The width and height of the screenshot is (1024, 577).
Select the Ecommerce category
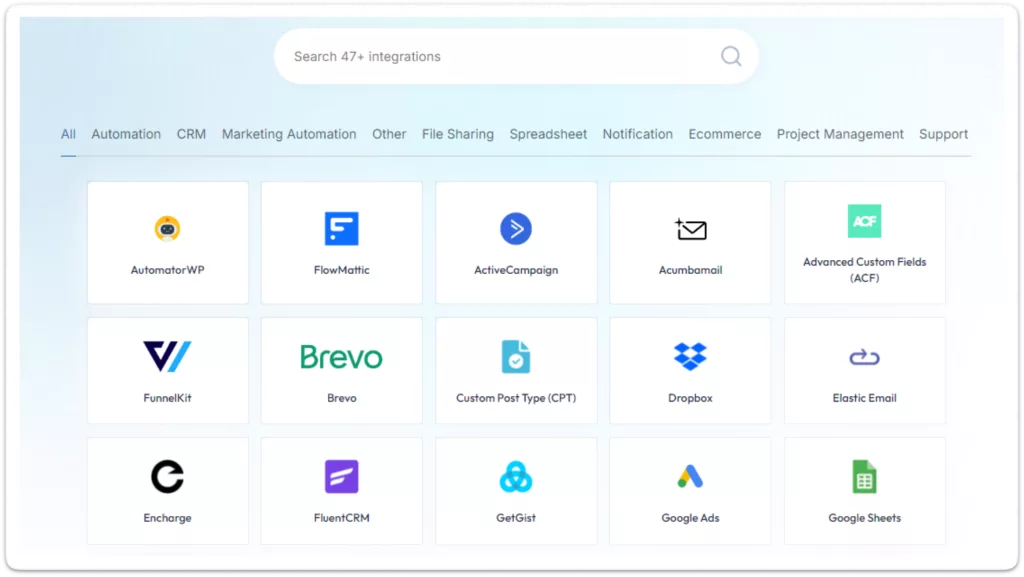click(x=724, y=133)
